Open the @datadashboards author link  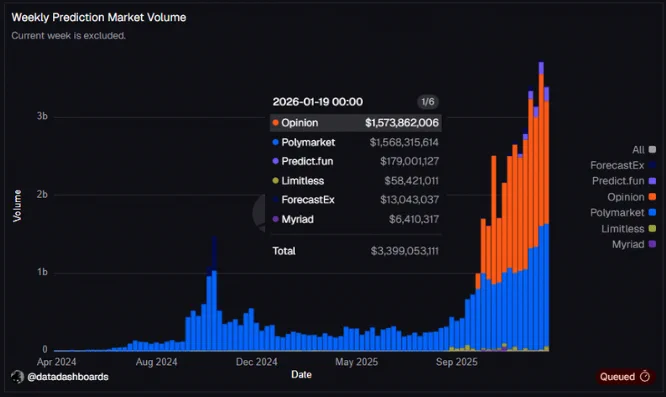(x=68, y=377)
